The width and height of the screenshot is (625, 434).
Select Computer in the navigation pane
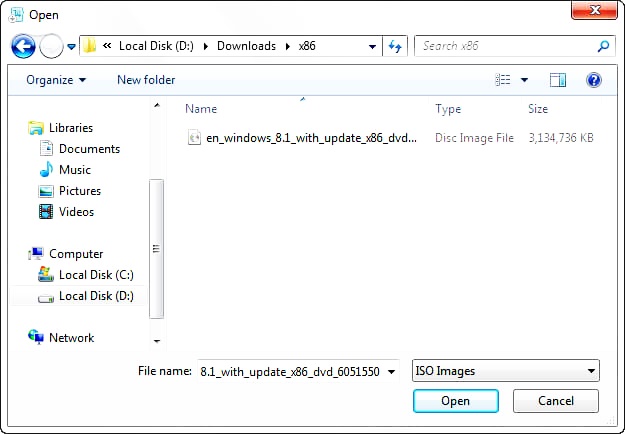coord(76,254)
